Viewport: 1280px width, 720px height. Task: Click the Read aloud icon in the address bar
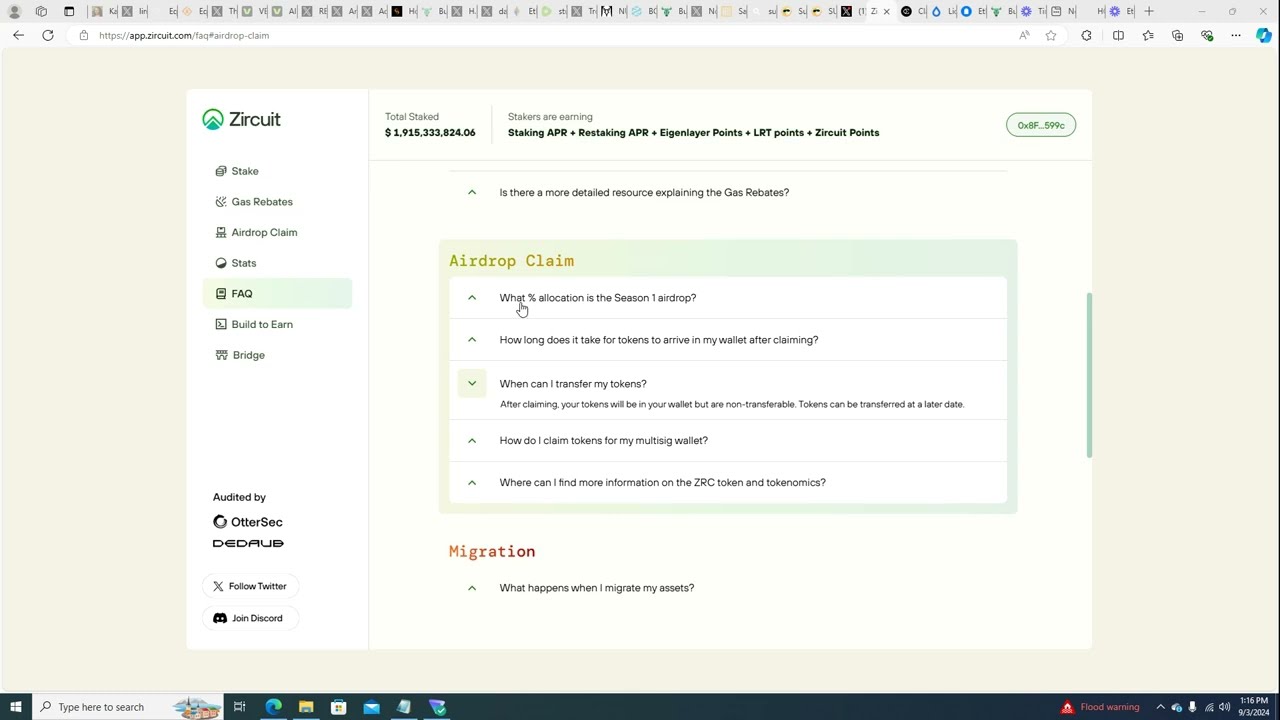click(x=1024, y=35)
